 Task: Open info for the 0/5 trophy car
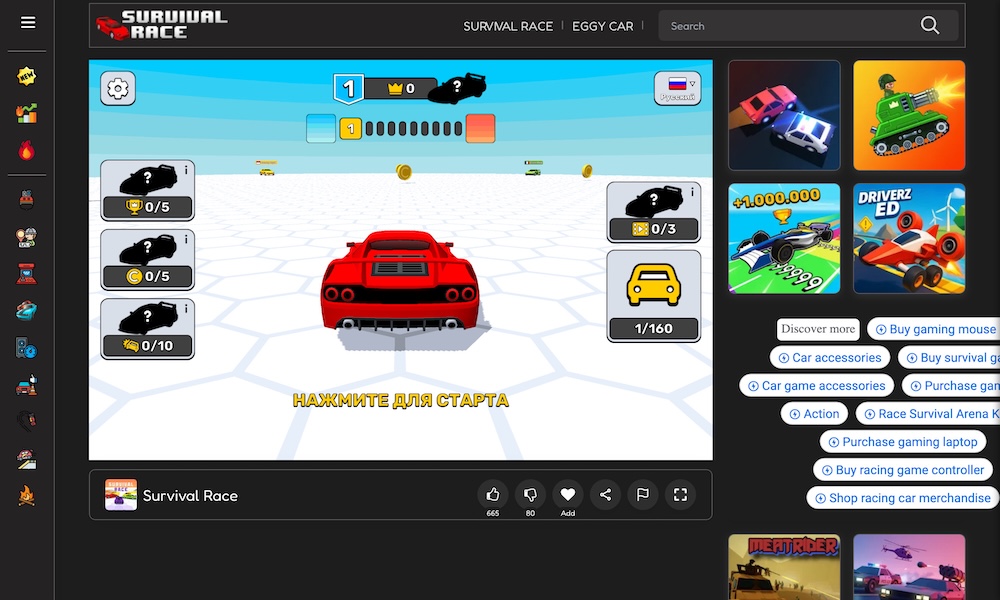[187, 171]
